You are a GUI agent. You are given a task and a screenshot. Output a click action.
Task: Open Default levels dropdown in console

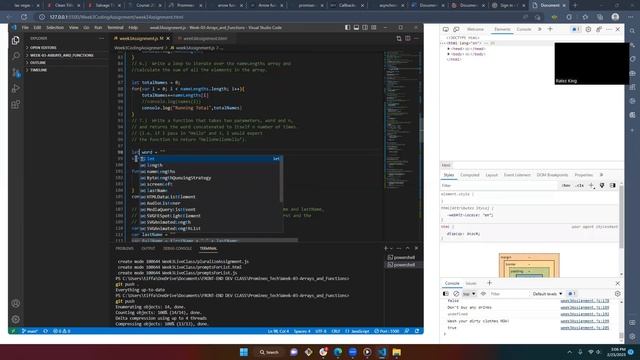point(547,293)
